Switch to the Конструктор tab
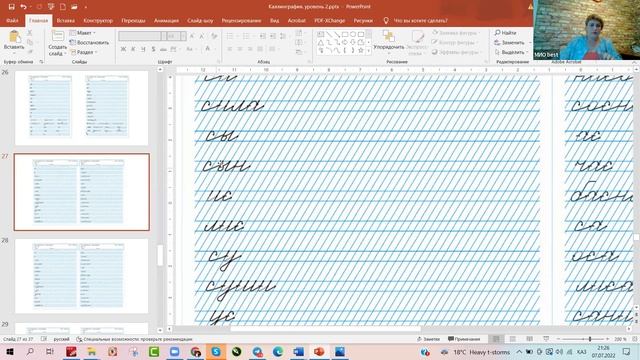 98,20
